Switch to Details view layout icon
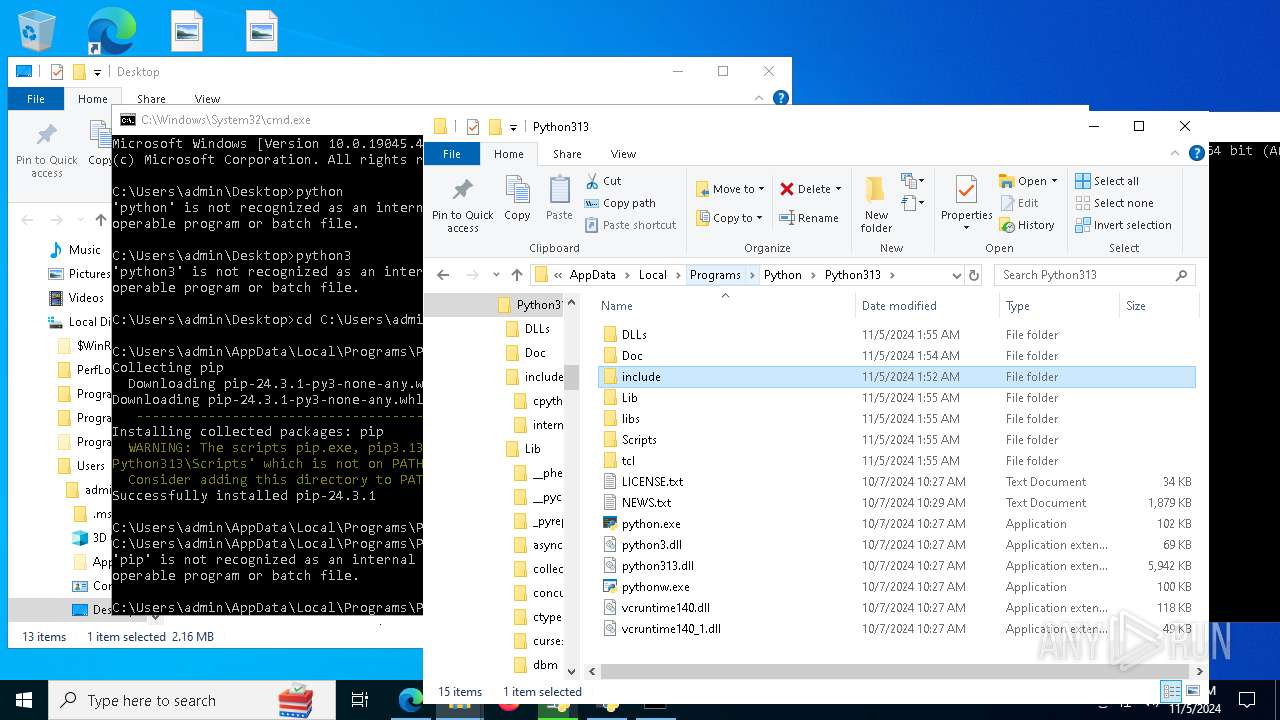Image resolution: width=1280 pixels, height=720 pixels. [1169, 692]
